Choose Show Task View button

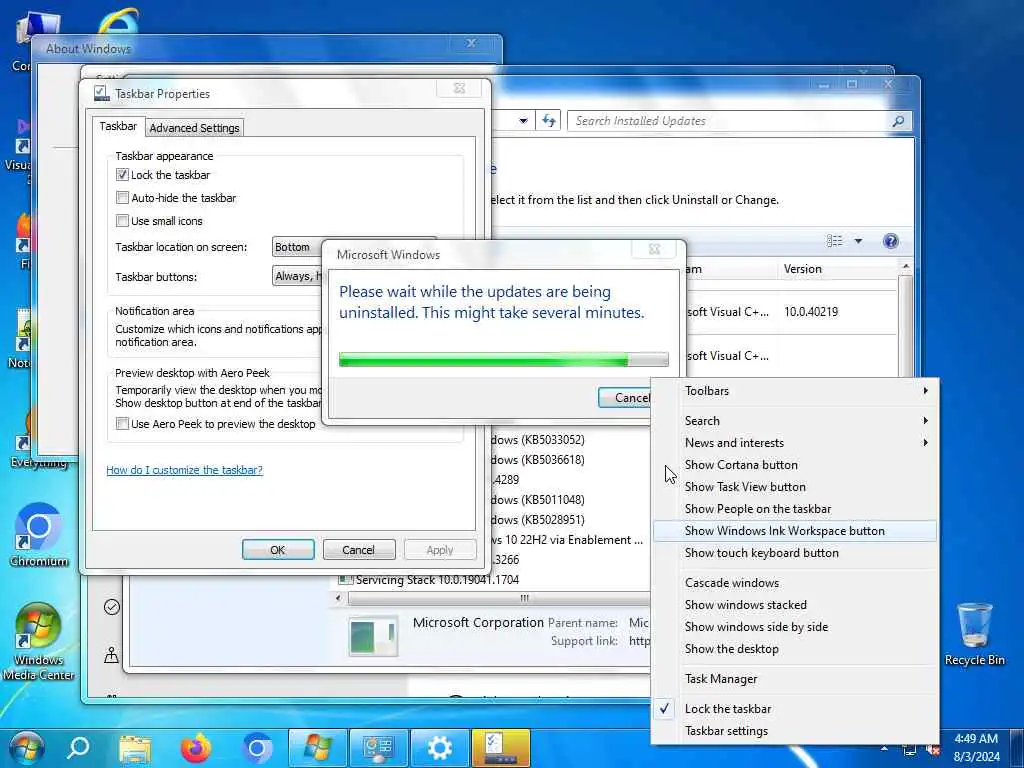(795, 487)
